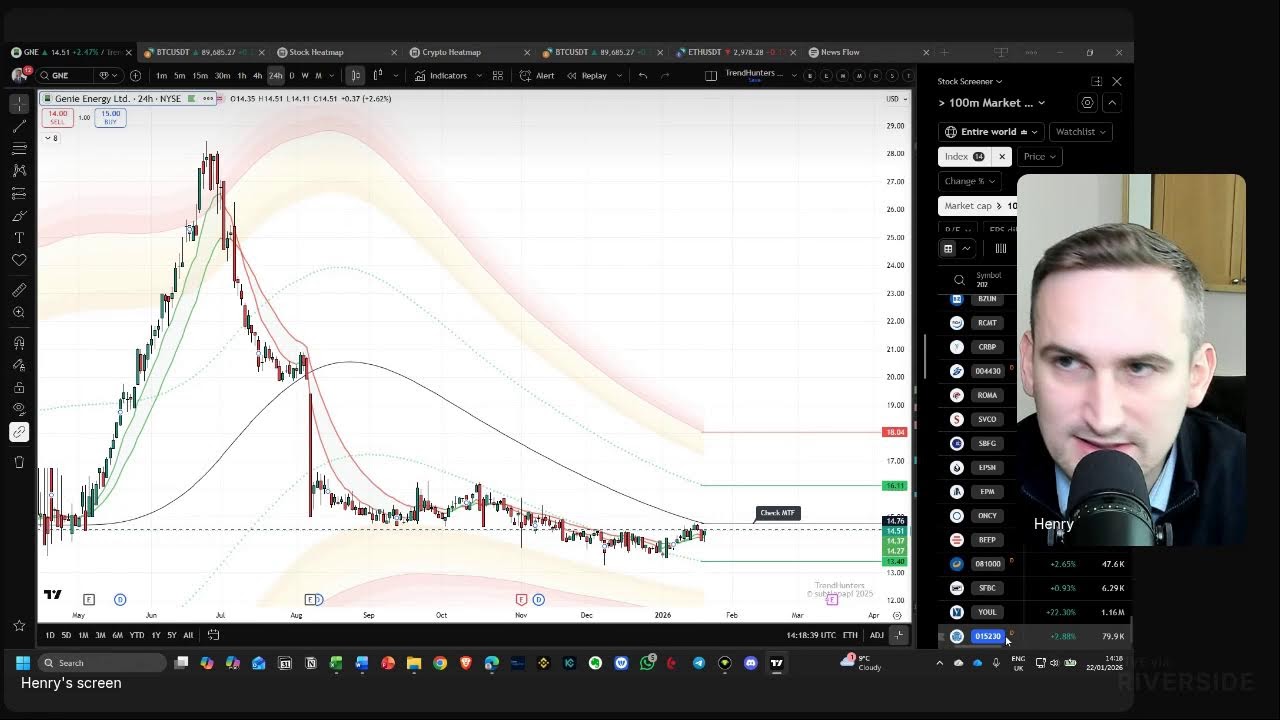Select the YOUL symbol row

1035,612
